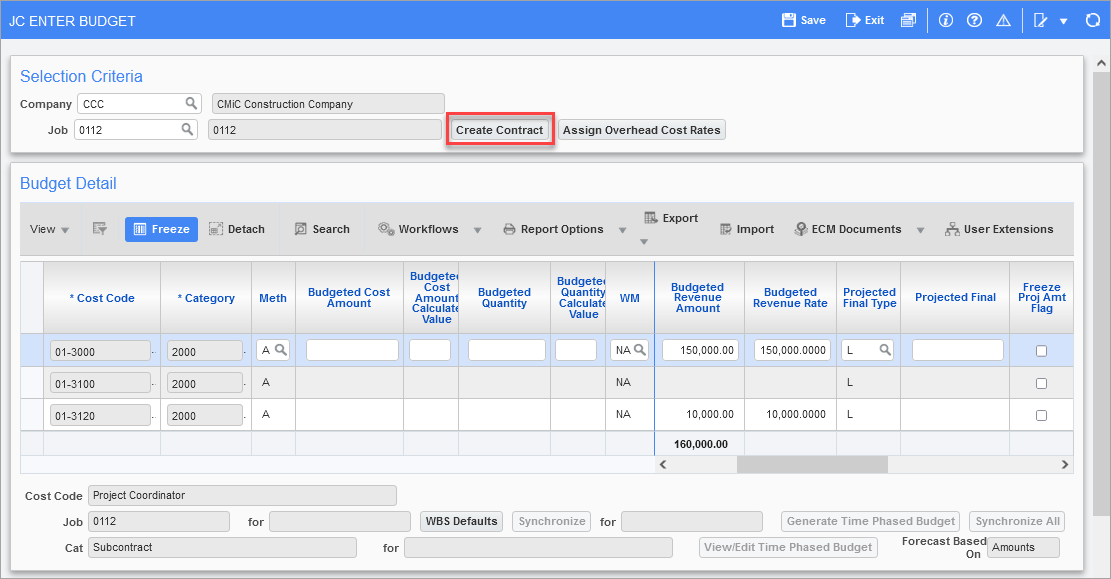Click the table scroll left arrow
The width and height of the screenshot is (1111, 579).
(662, 464)
